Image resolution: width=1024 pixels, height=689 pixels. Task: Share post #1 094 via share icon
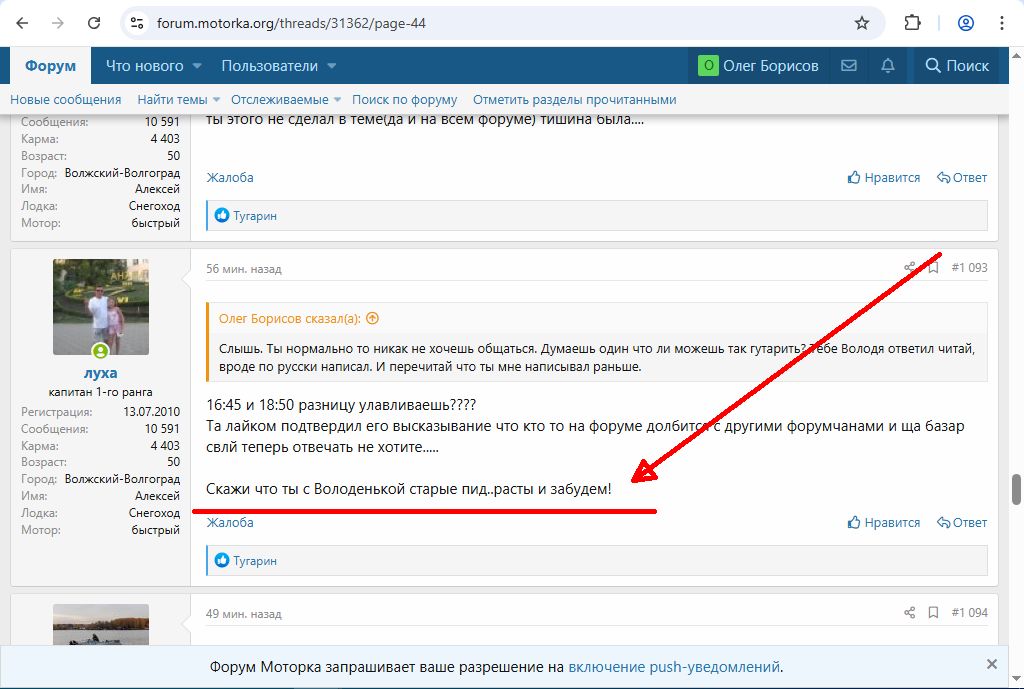909,613
